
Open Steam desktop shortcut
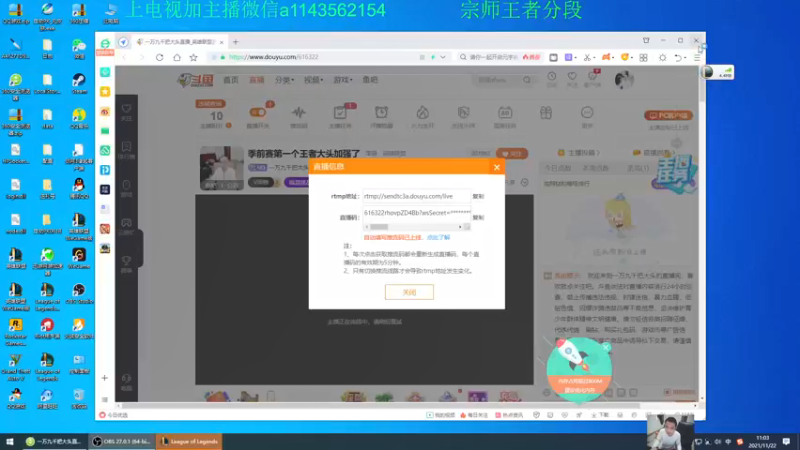pyautogui.click(x=79, y=84)
